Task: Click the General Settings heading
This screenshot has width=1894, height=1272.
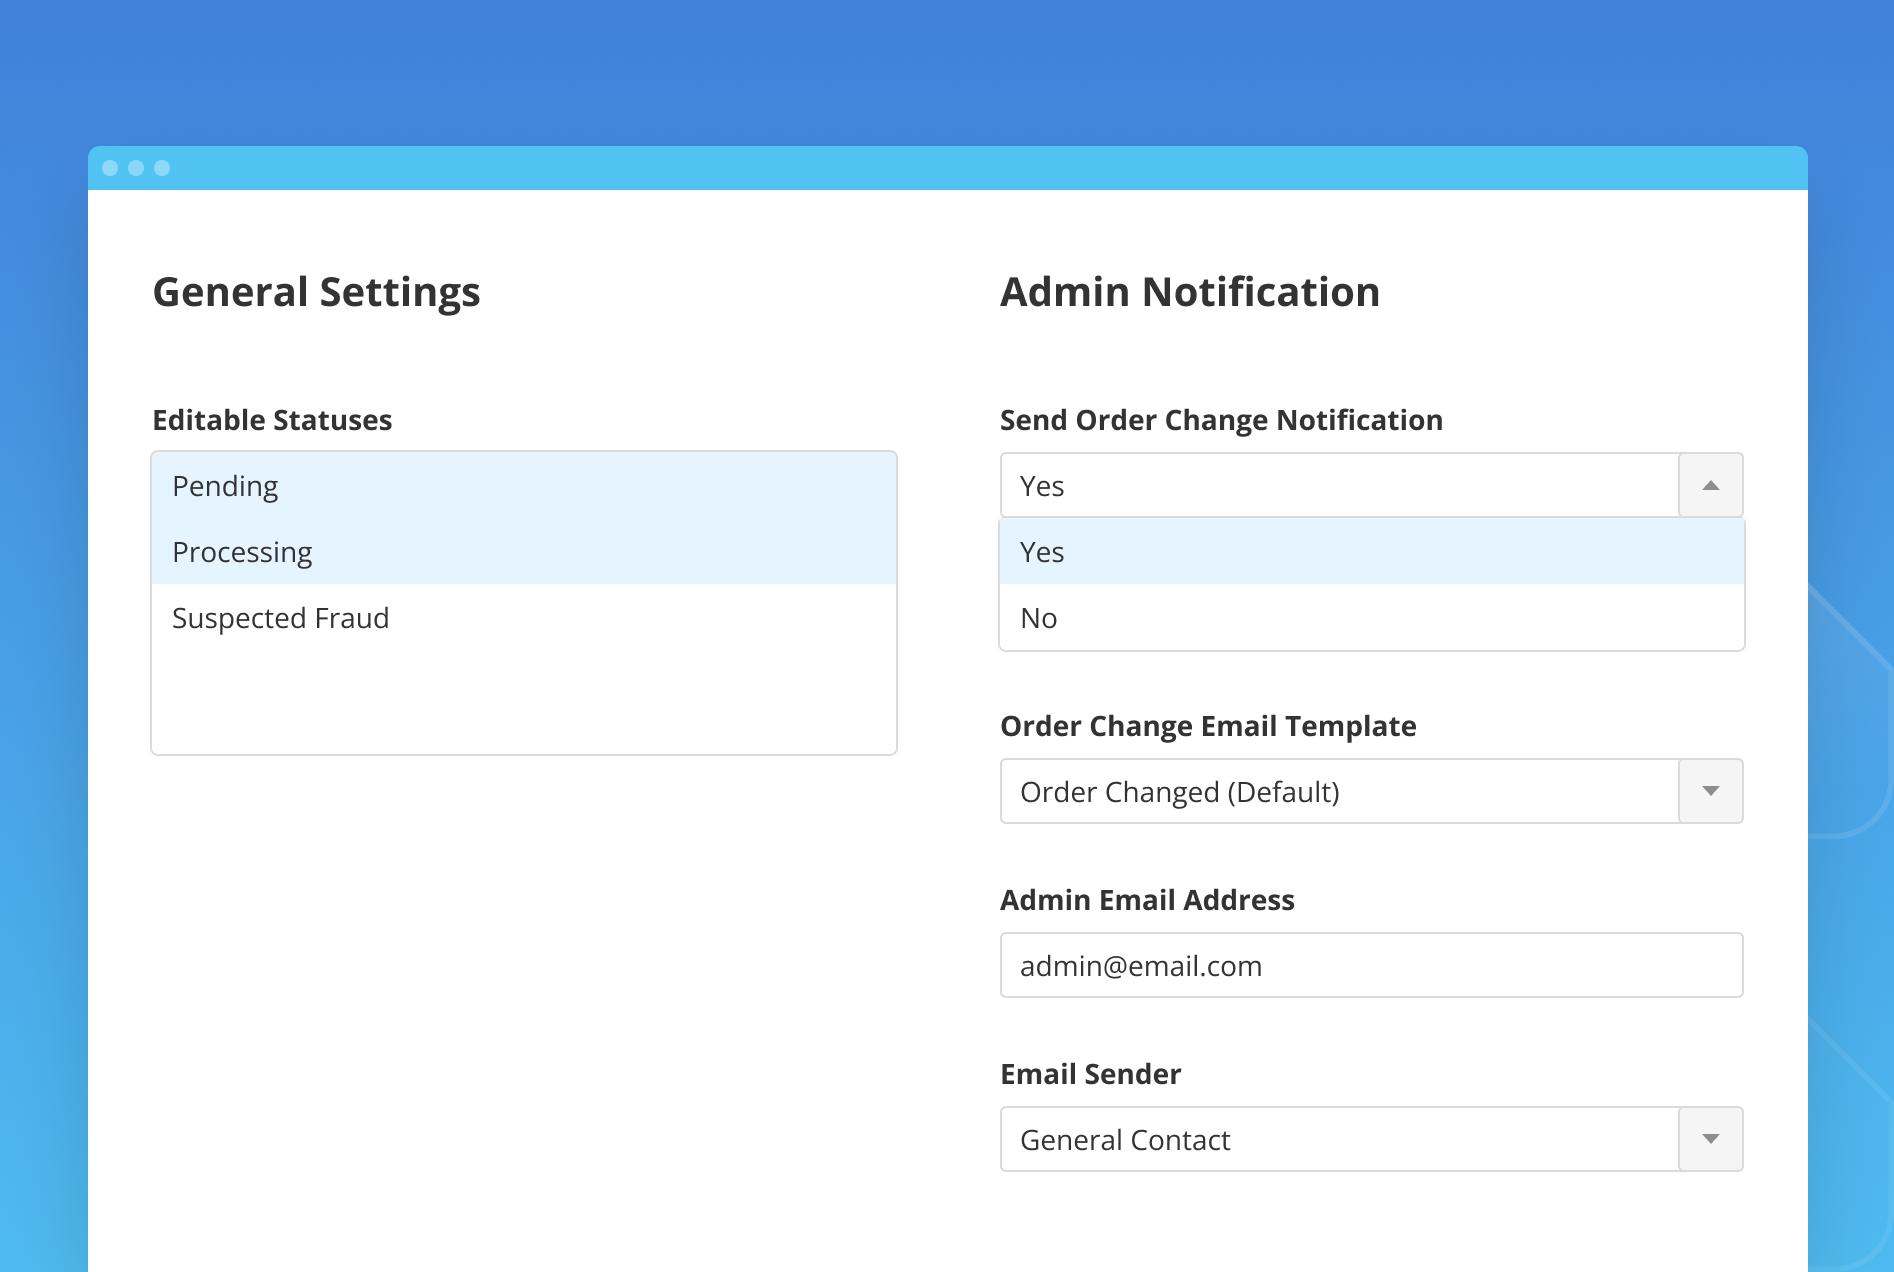Action: coord(316,291)
